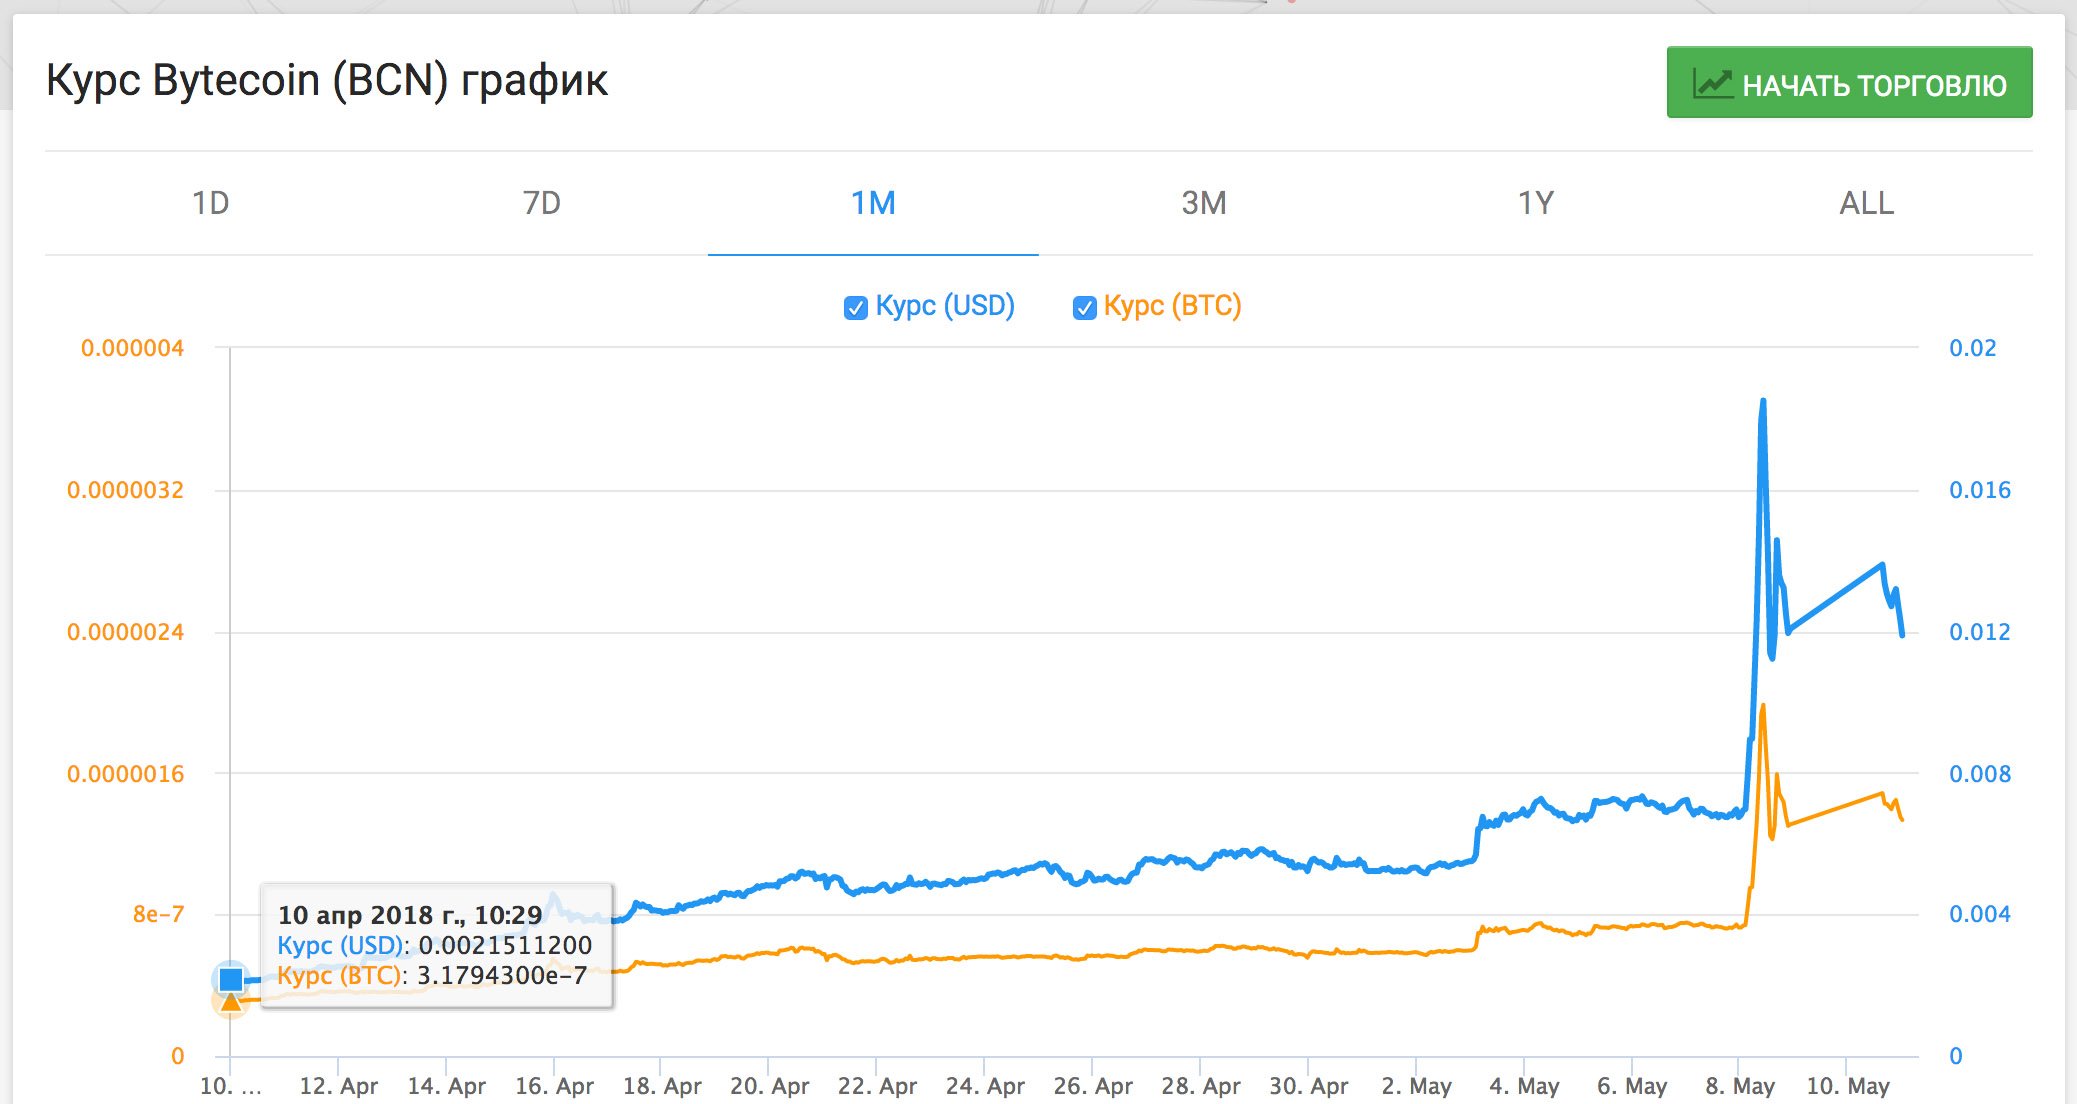The width and height of the screenshot is (2077, 1104).
Task: Click the 12. Apr x-axis label
Action: [x=339, y=1086]
